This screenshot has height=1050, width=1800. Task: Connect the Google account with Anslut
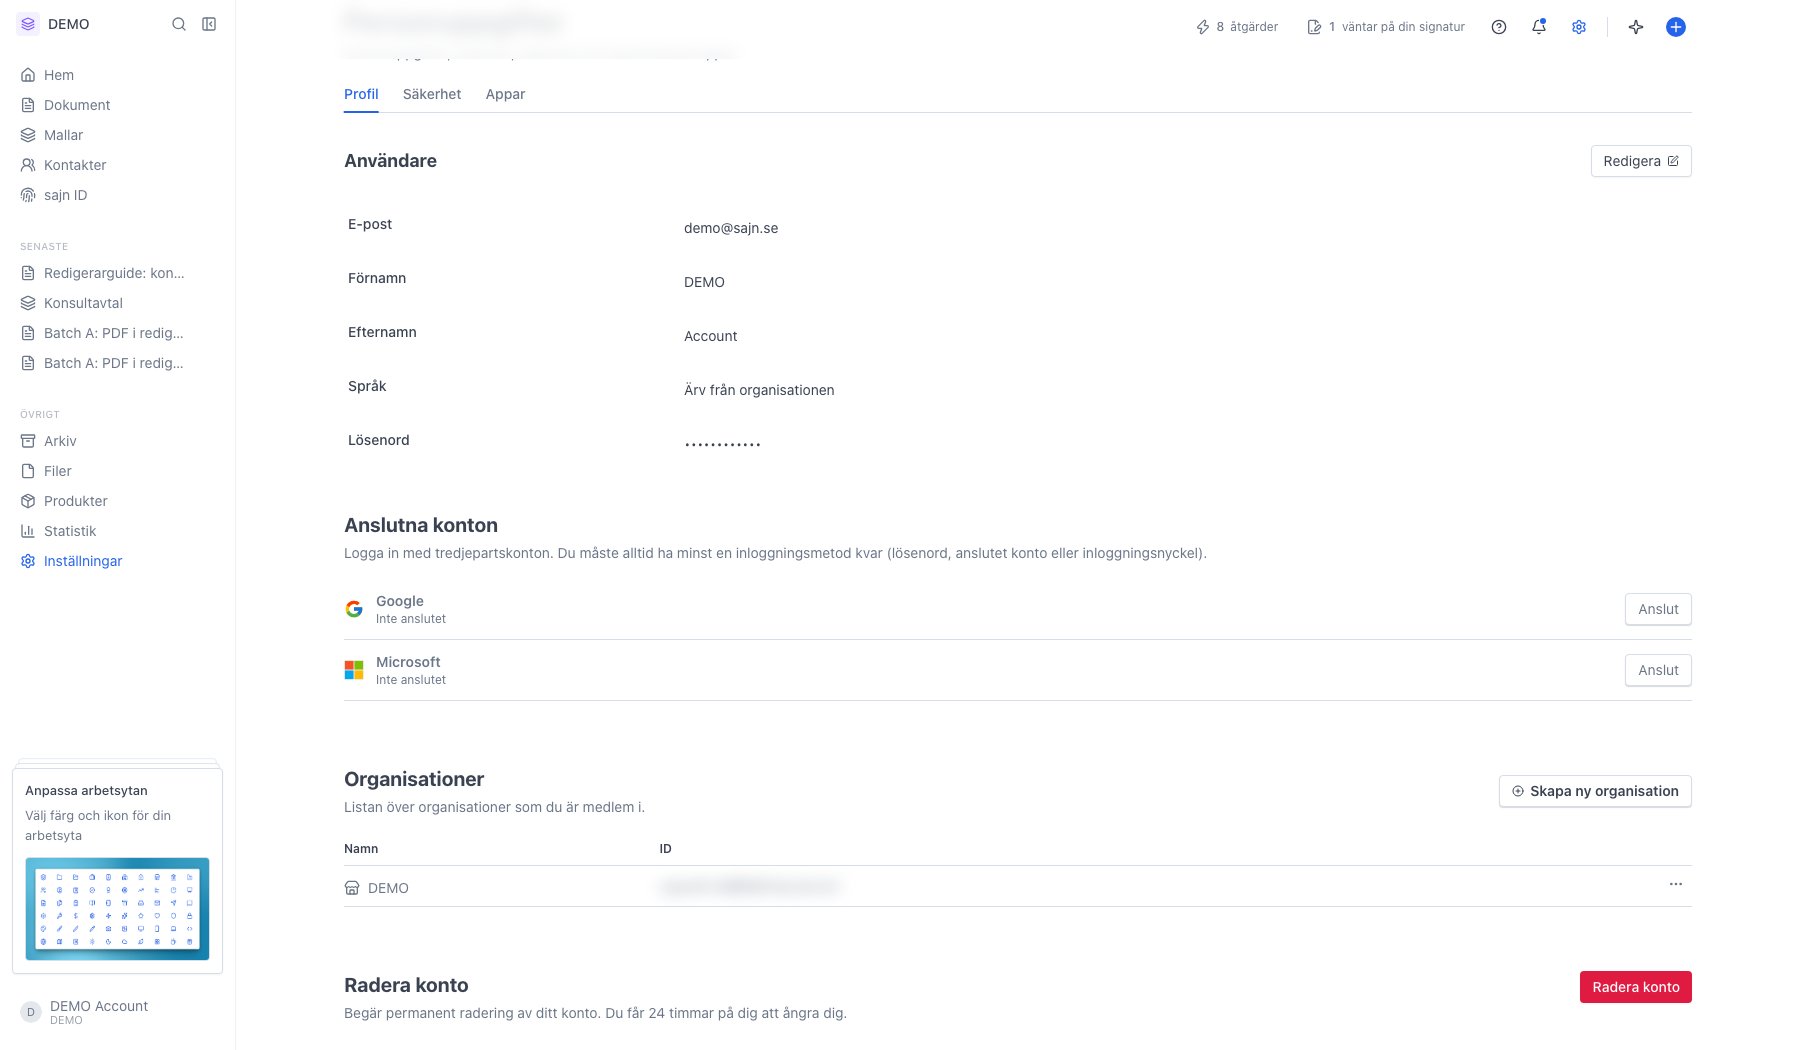(x=1658, y=609)
